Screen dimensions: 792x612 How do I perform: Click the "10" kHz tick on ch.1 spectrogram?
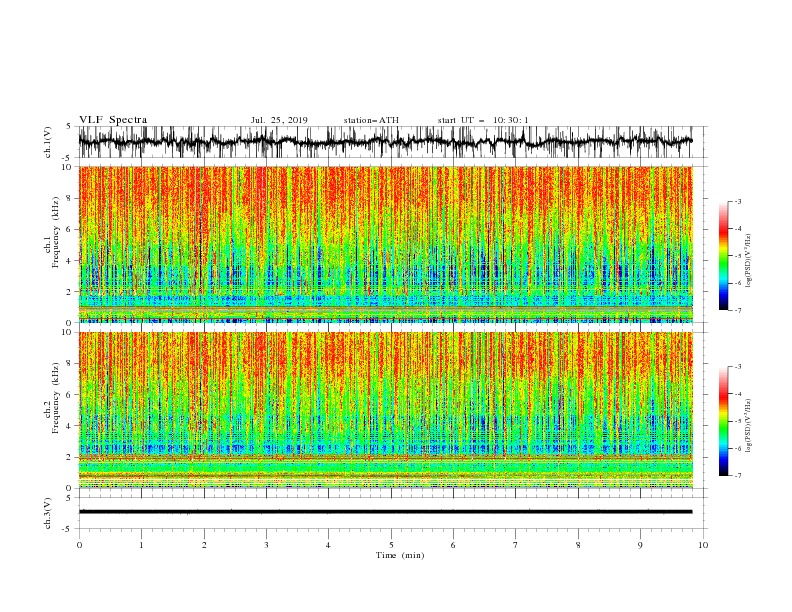pos(67,167)
